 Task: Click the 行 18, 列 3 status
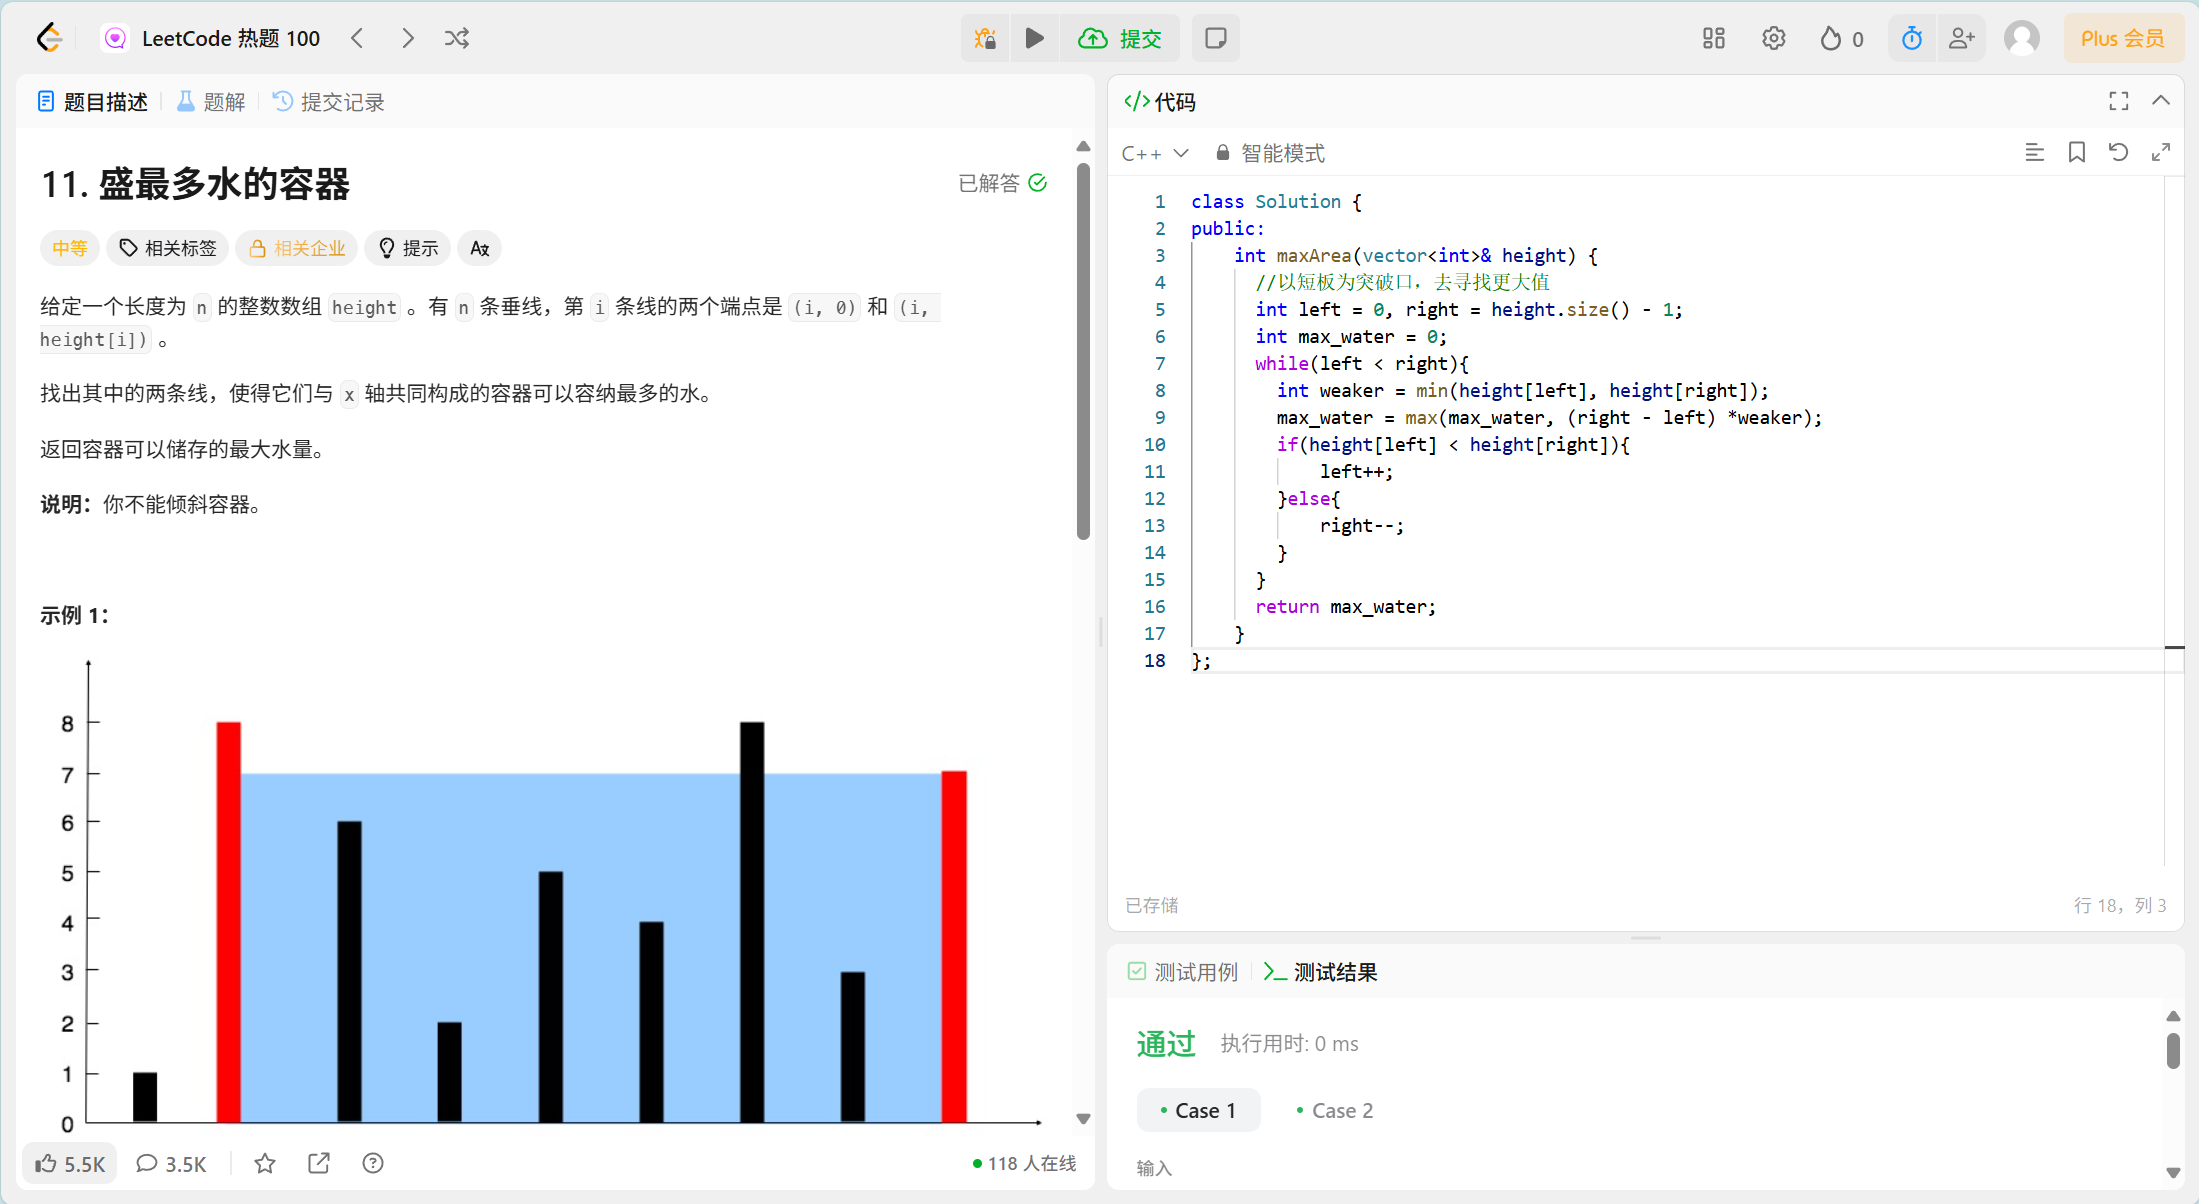click(x=2119, y=905)
